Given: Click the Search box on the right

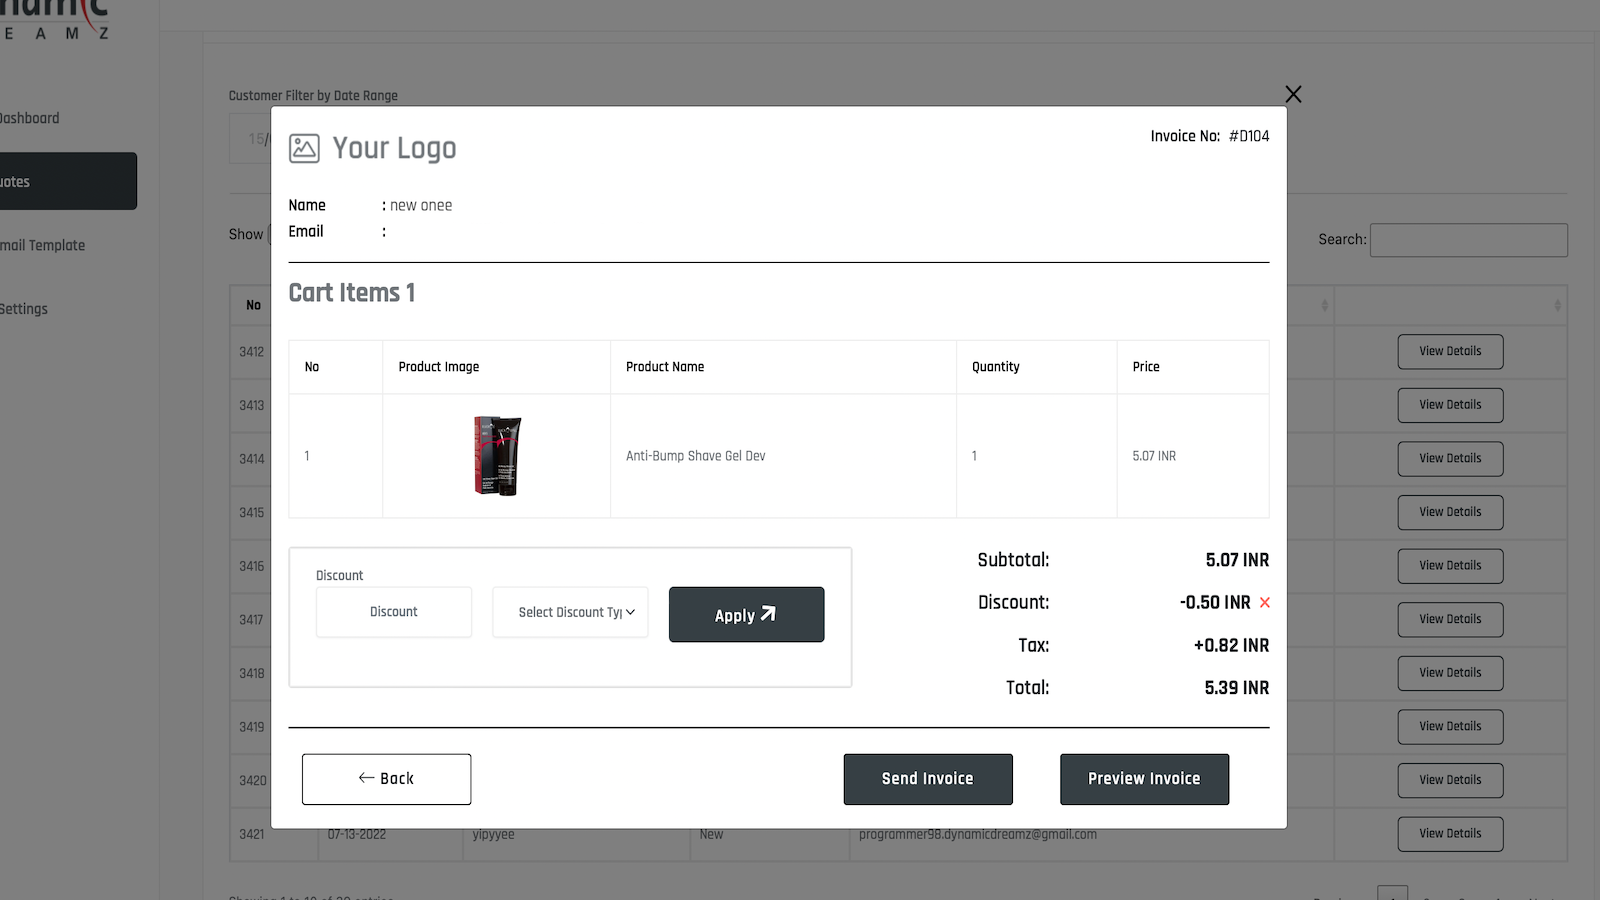Looking at the screenshot, I should point(1468,240).
